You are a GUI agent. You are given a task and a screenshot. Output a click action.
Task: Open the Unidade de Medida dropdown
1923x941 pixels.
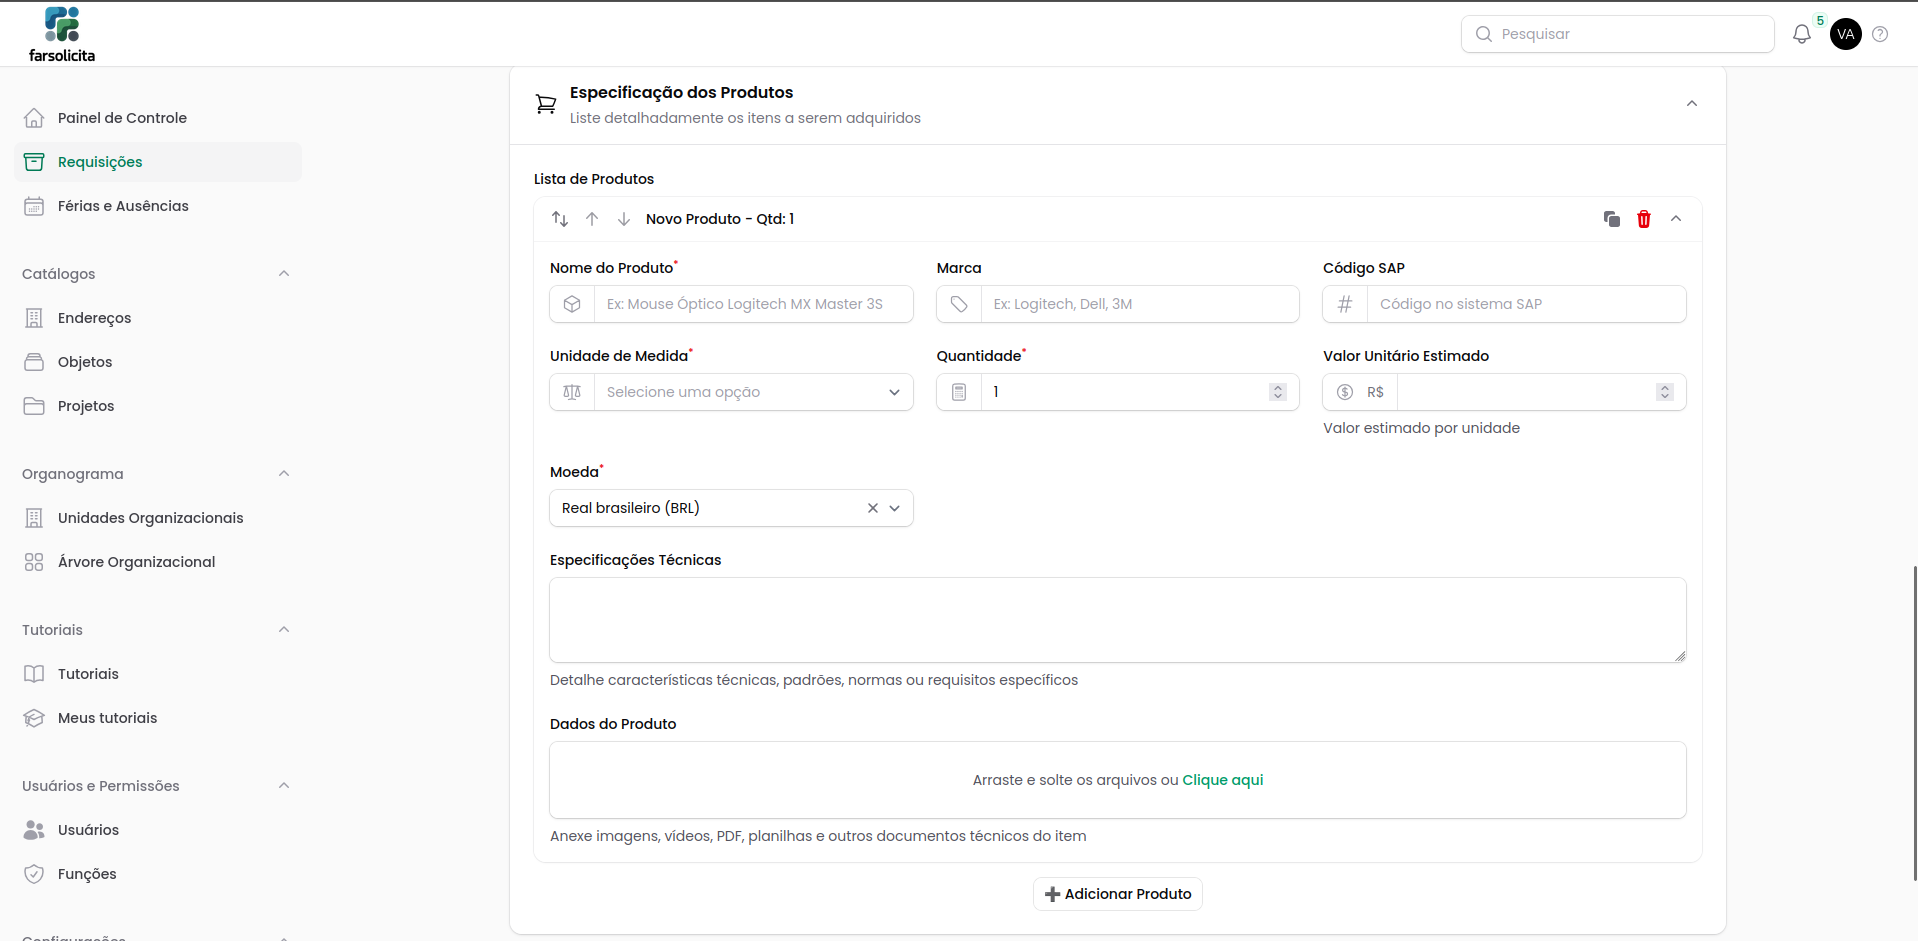[731, 392]
